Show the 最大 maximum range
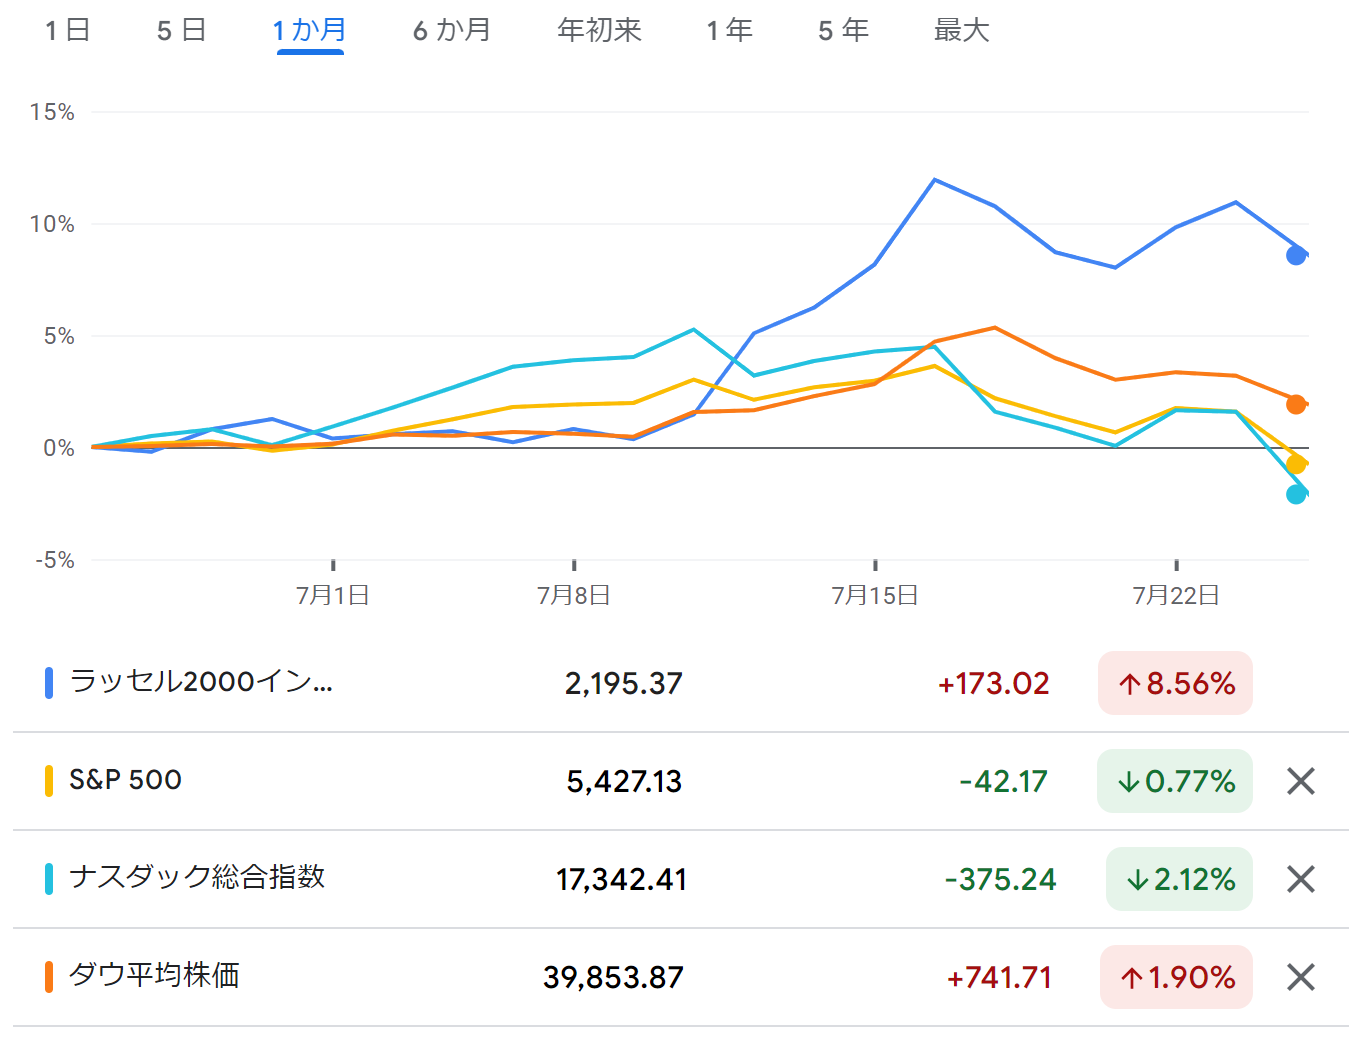This screenshot has height=1048, width=1360. 961,31
